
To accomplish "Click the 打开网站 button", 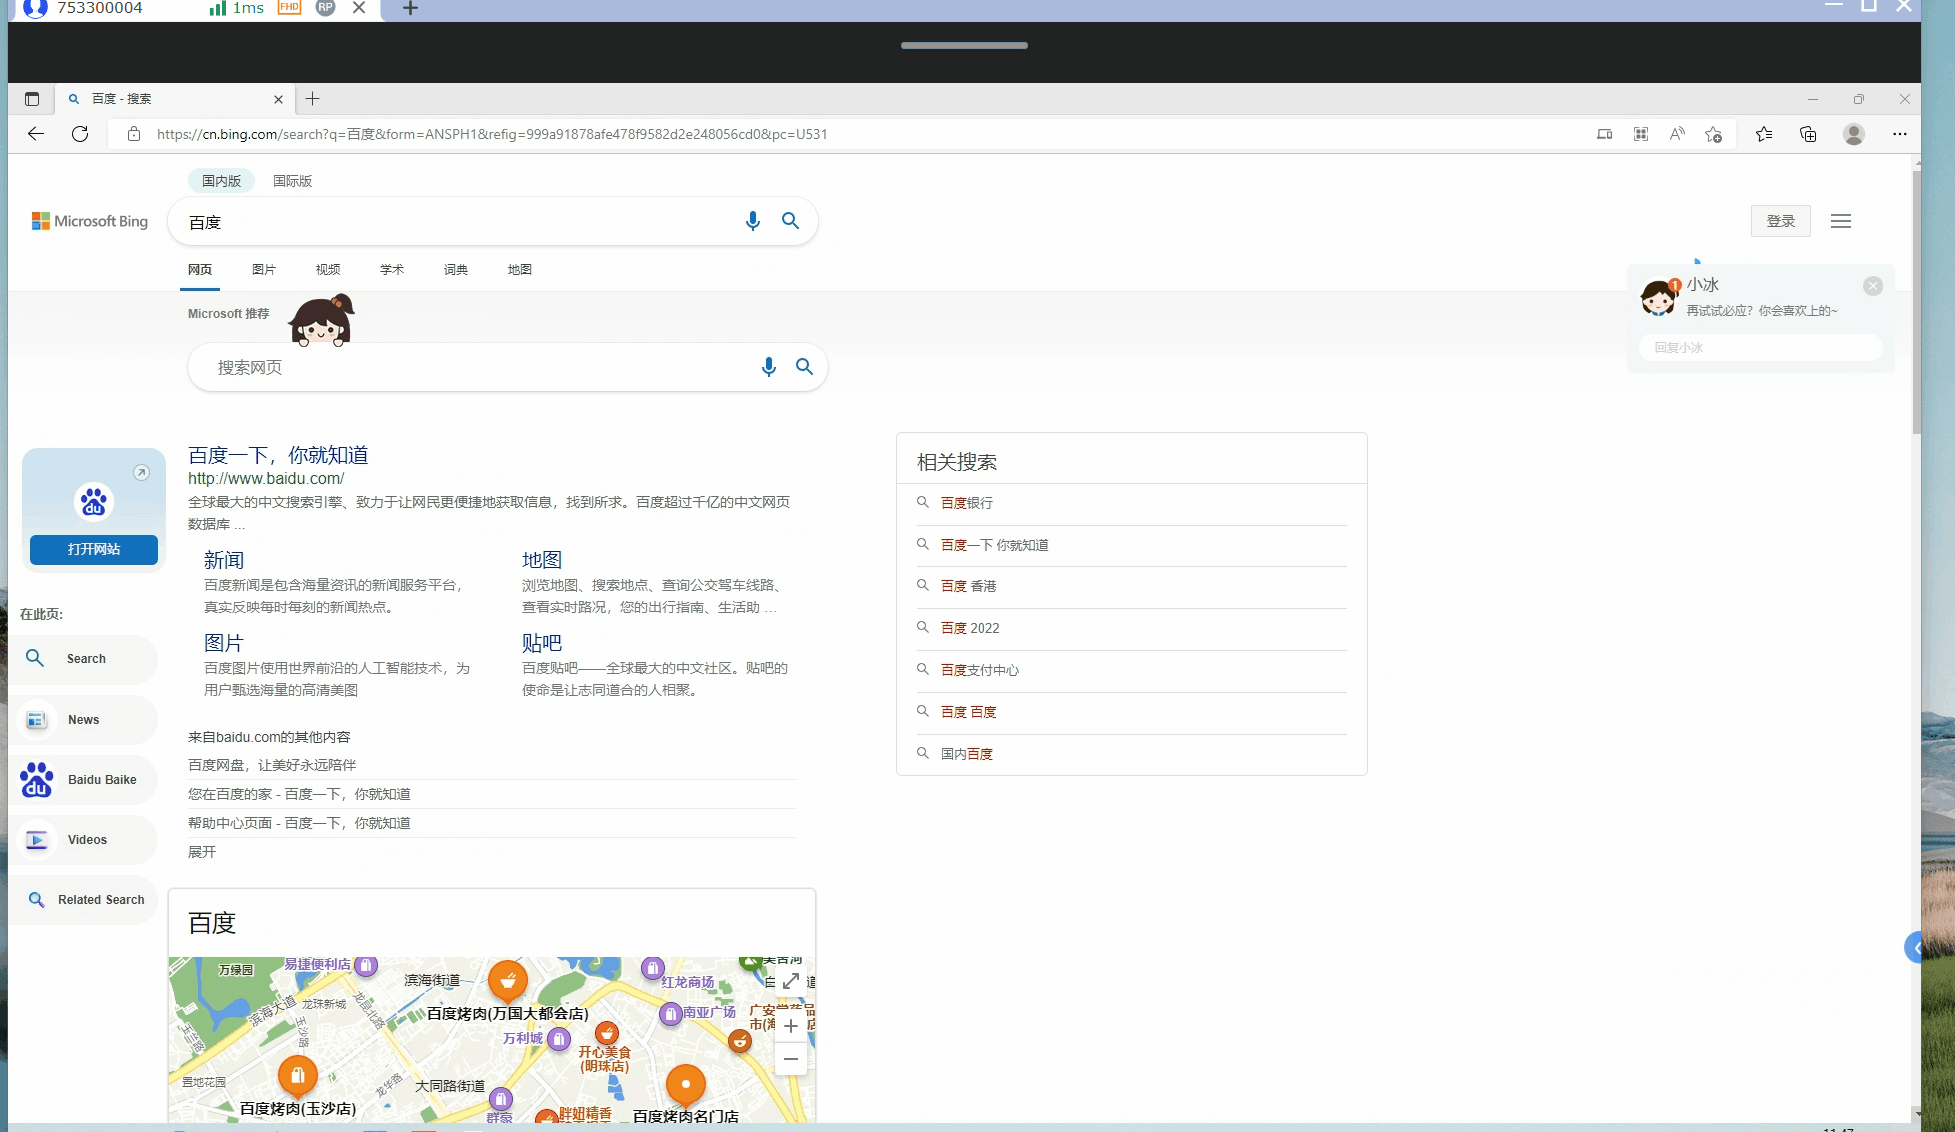I will click(x=94, y=550).
